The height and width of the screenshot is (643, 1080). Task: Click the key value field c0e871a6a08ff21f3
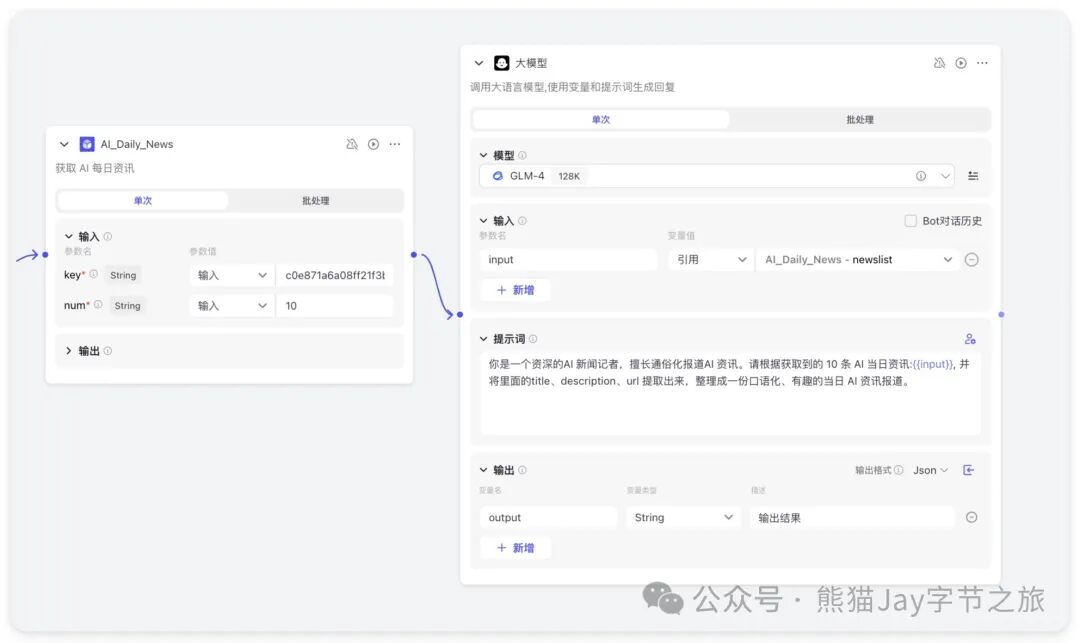point(335,275)
